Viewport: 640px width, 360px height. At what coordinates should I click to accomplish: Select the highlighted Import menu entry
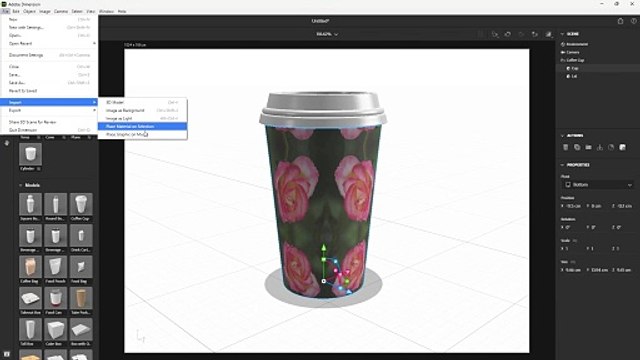tap(49, 102)
